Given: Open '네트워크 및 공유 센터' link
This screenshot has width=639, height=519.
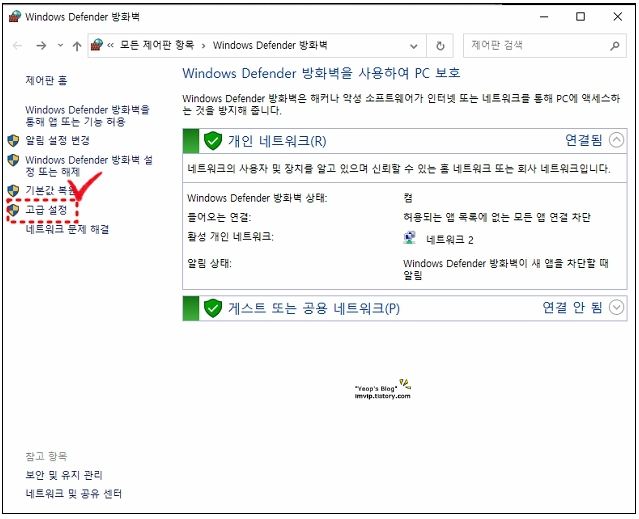Looking at the screenshot, I should 74,494.
